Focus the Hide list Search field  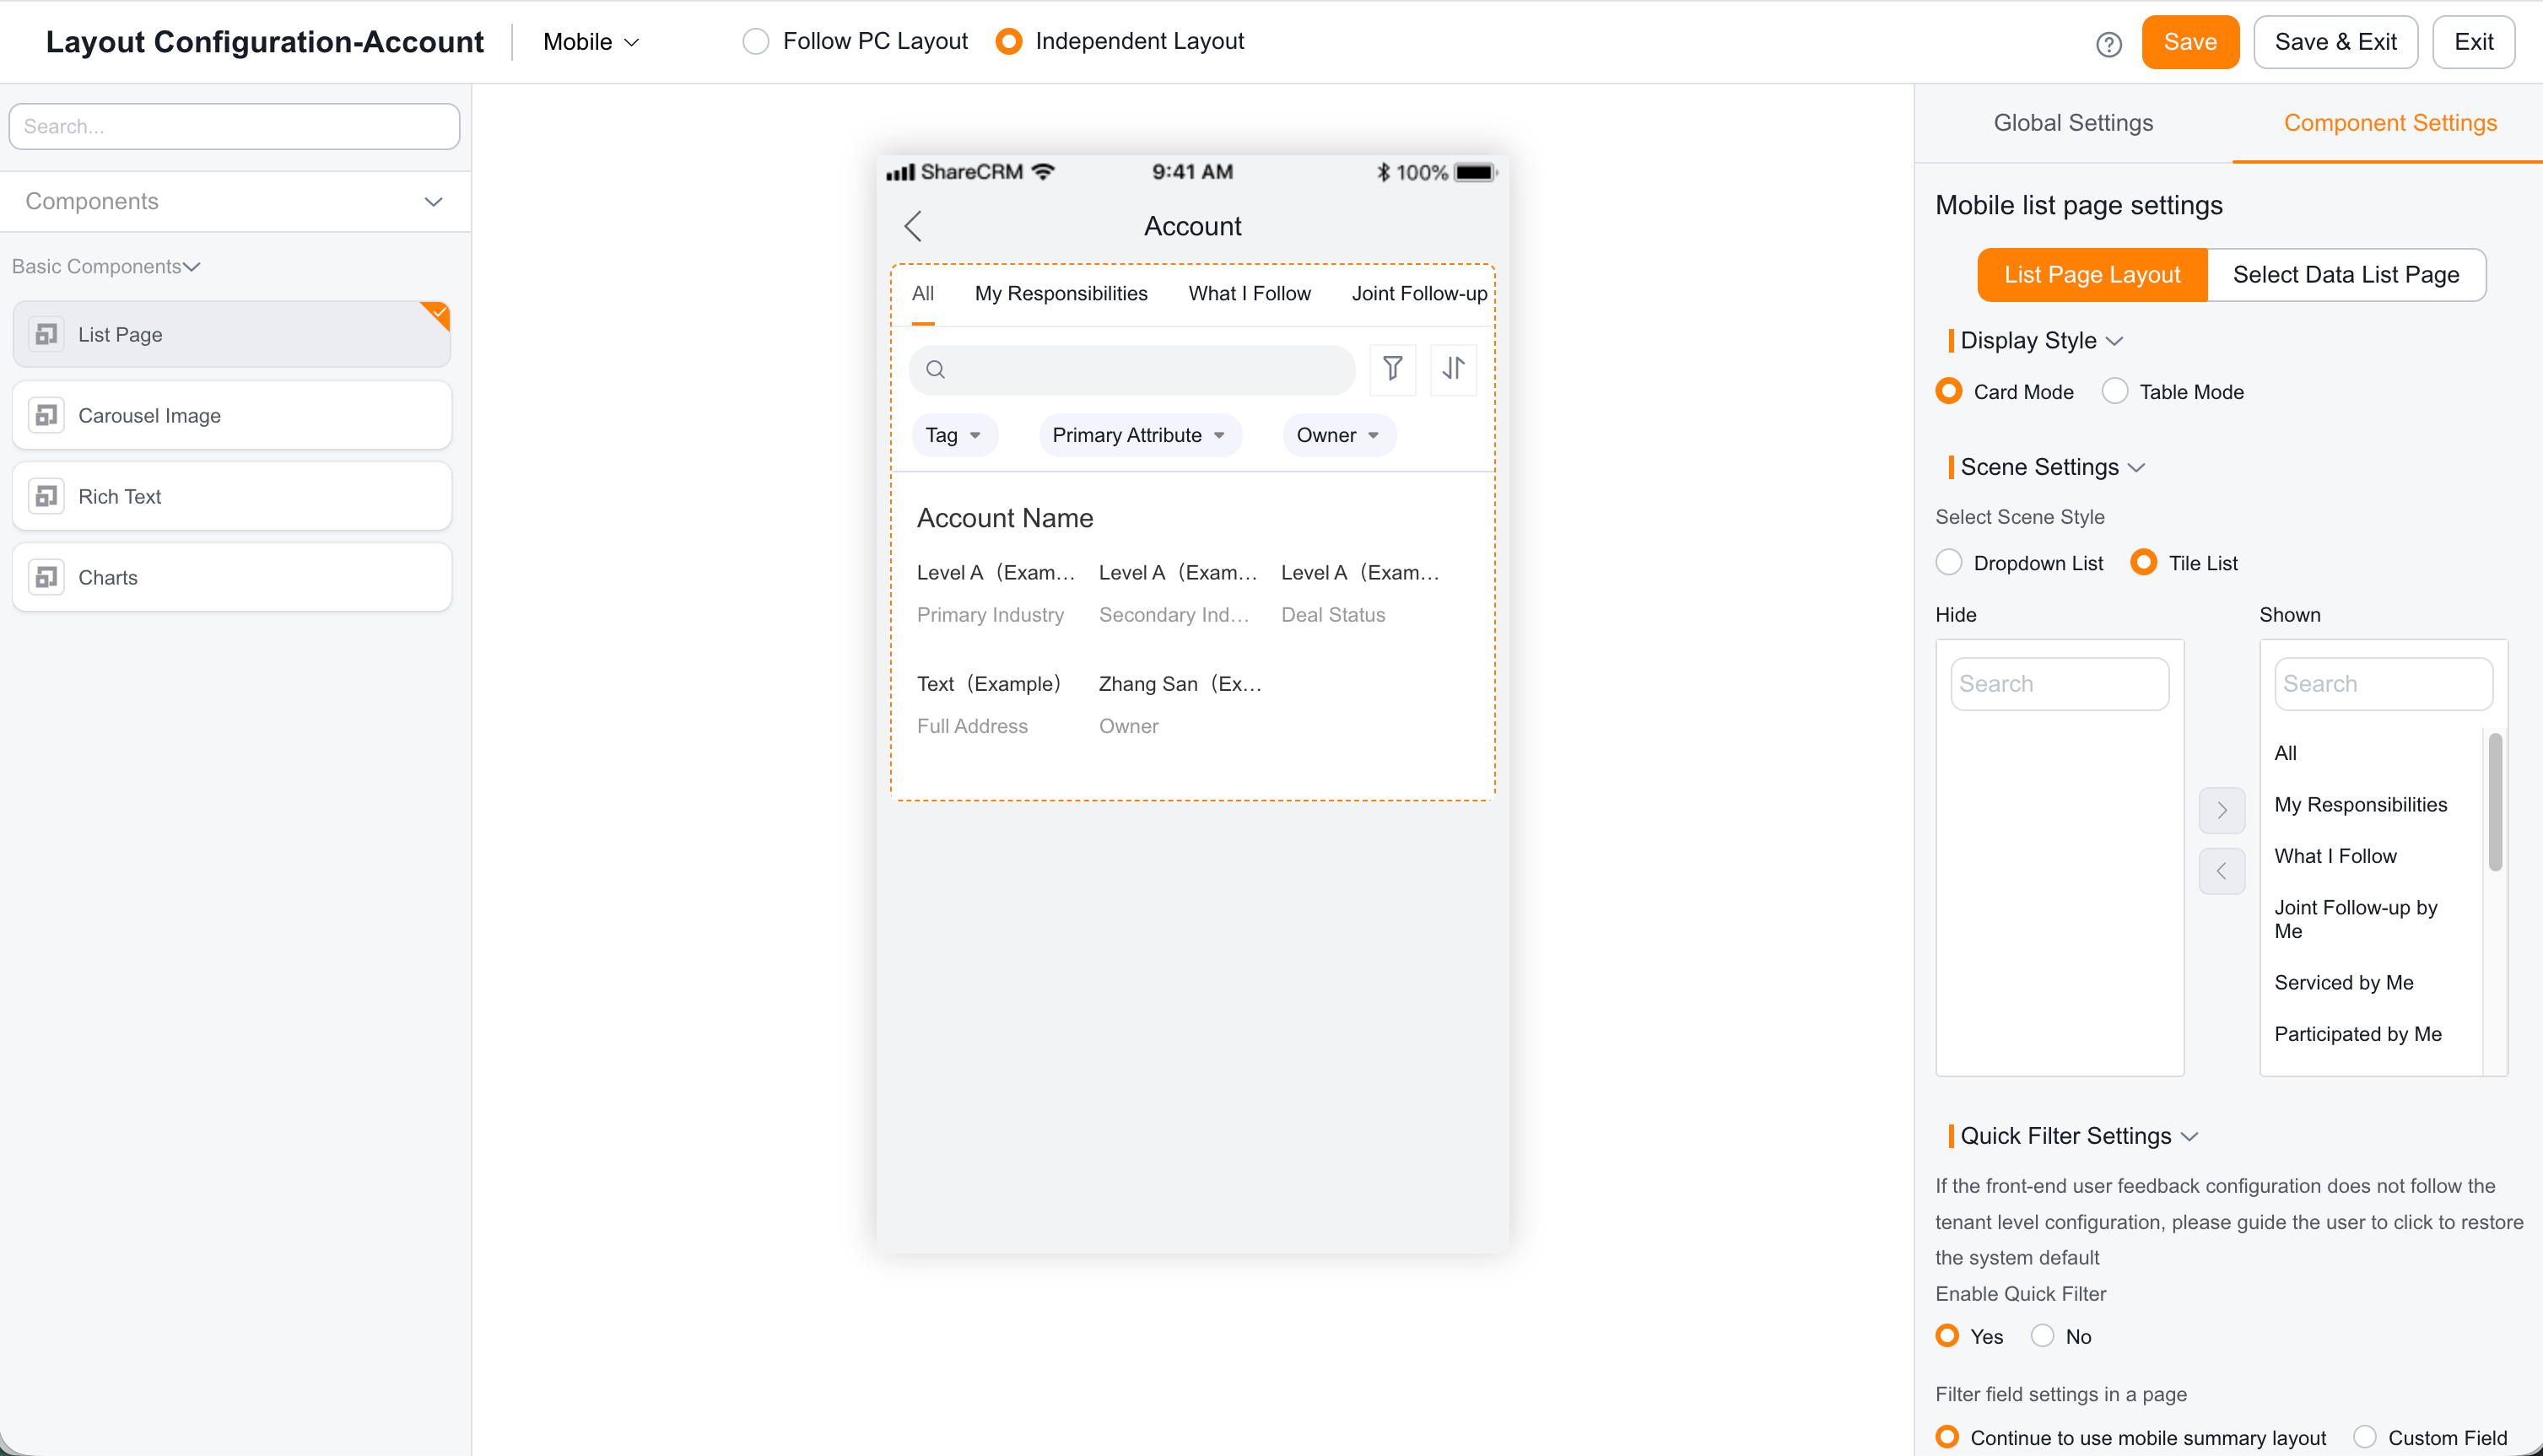[x=2059, y=684]
